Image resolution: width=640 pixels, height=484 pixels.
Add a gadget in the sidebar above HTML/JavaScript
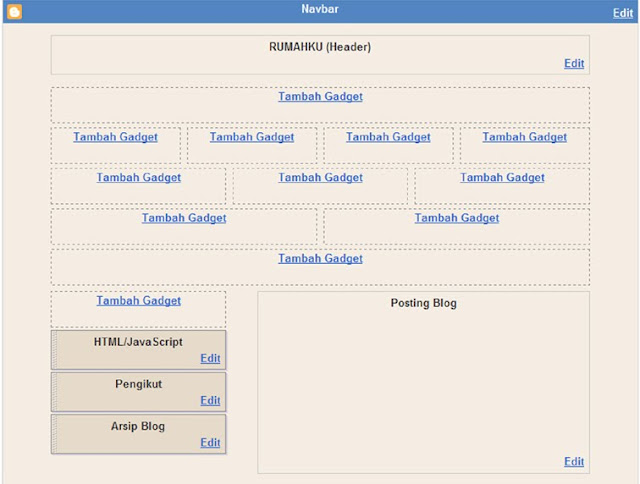tap(139, 300)
